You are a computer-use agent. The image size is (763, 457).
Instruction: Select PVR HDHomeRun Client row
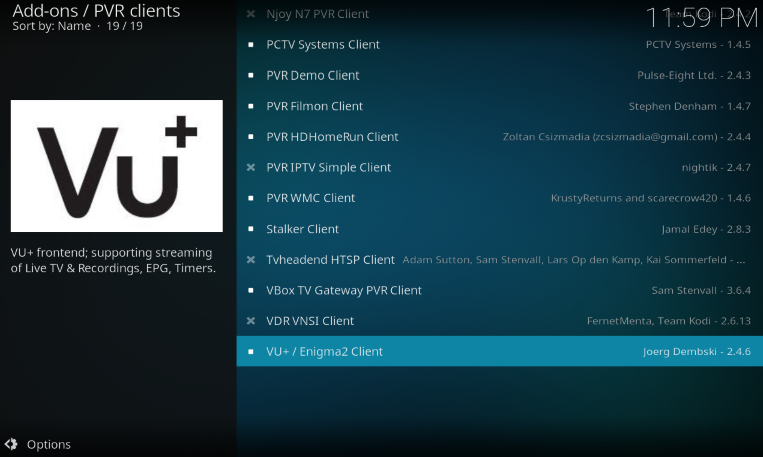coord(500,137)
